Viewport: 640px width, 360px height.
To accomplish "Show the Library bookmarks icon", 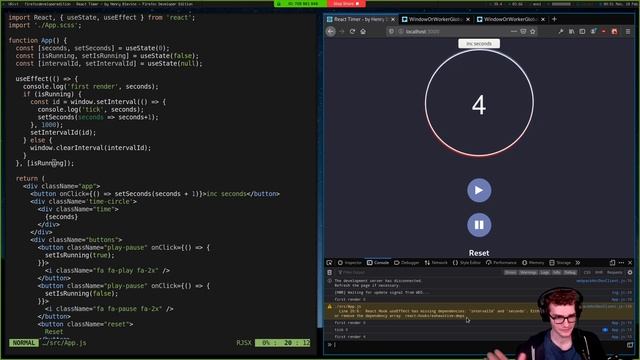I will pos(571,31).
